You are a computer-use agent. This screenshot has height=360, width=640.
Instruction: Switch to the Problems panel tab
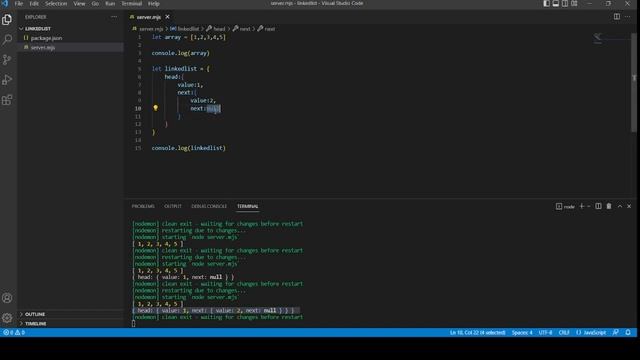pyautogui.click(x=143, y=206)
